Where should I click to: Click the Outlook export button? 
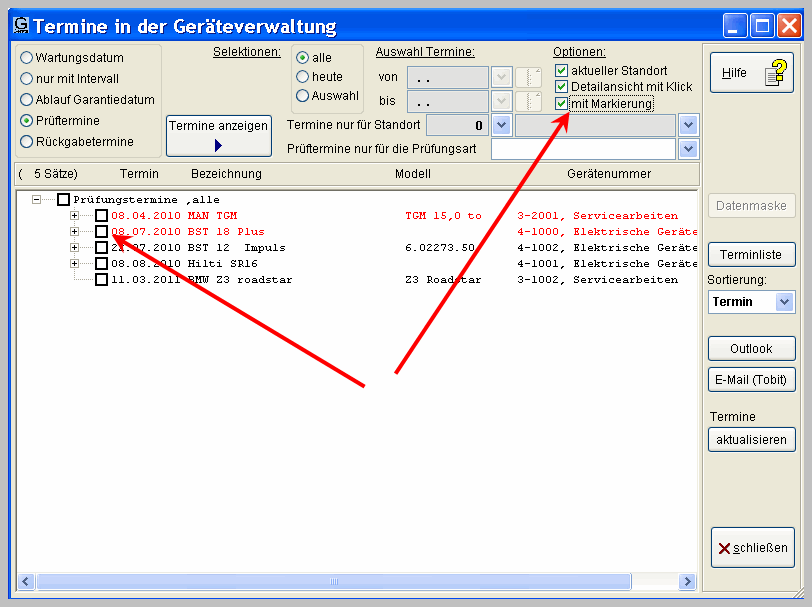pyautogui.click(x=751, y=349)
